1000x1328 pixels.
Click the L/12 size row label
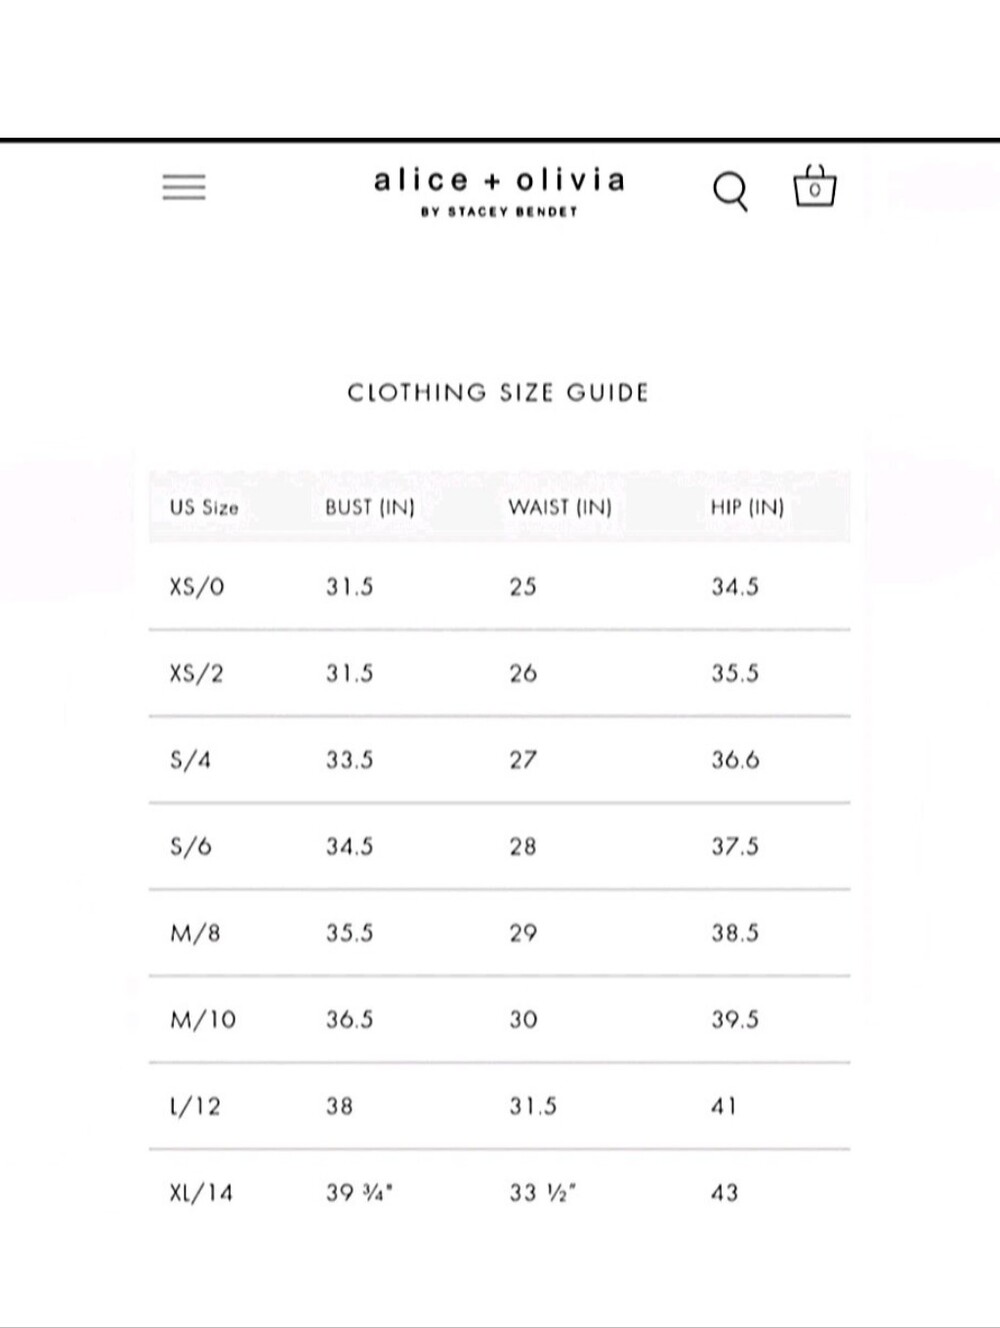click(x=195, y=1107)
